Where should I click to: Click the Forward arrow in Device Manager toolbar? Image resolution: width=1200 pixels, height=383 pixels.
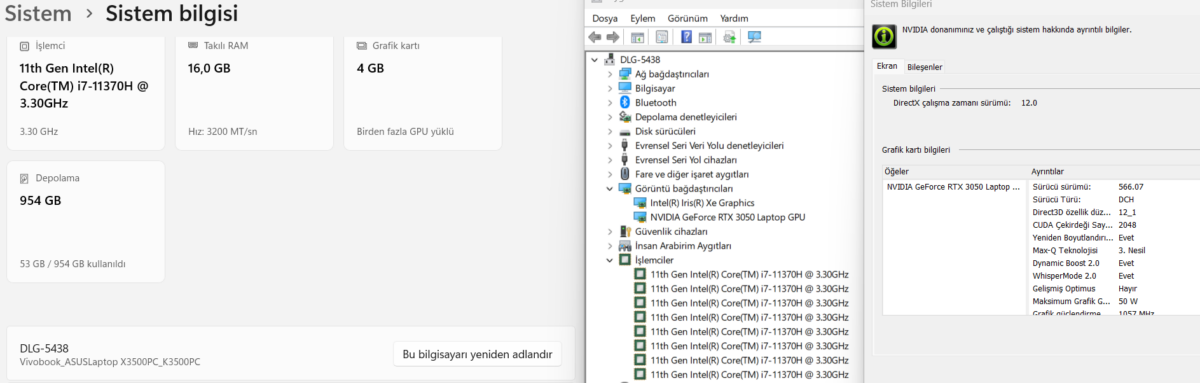click(x=612, y=37)
